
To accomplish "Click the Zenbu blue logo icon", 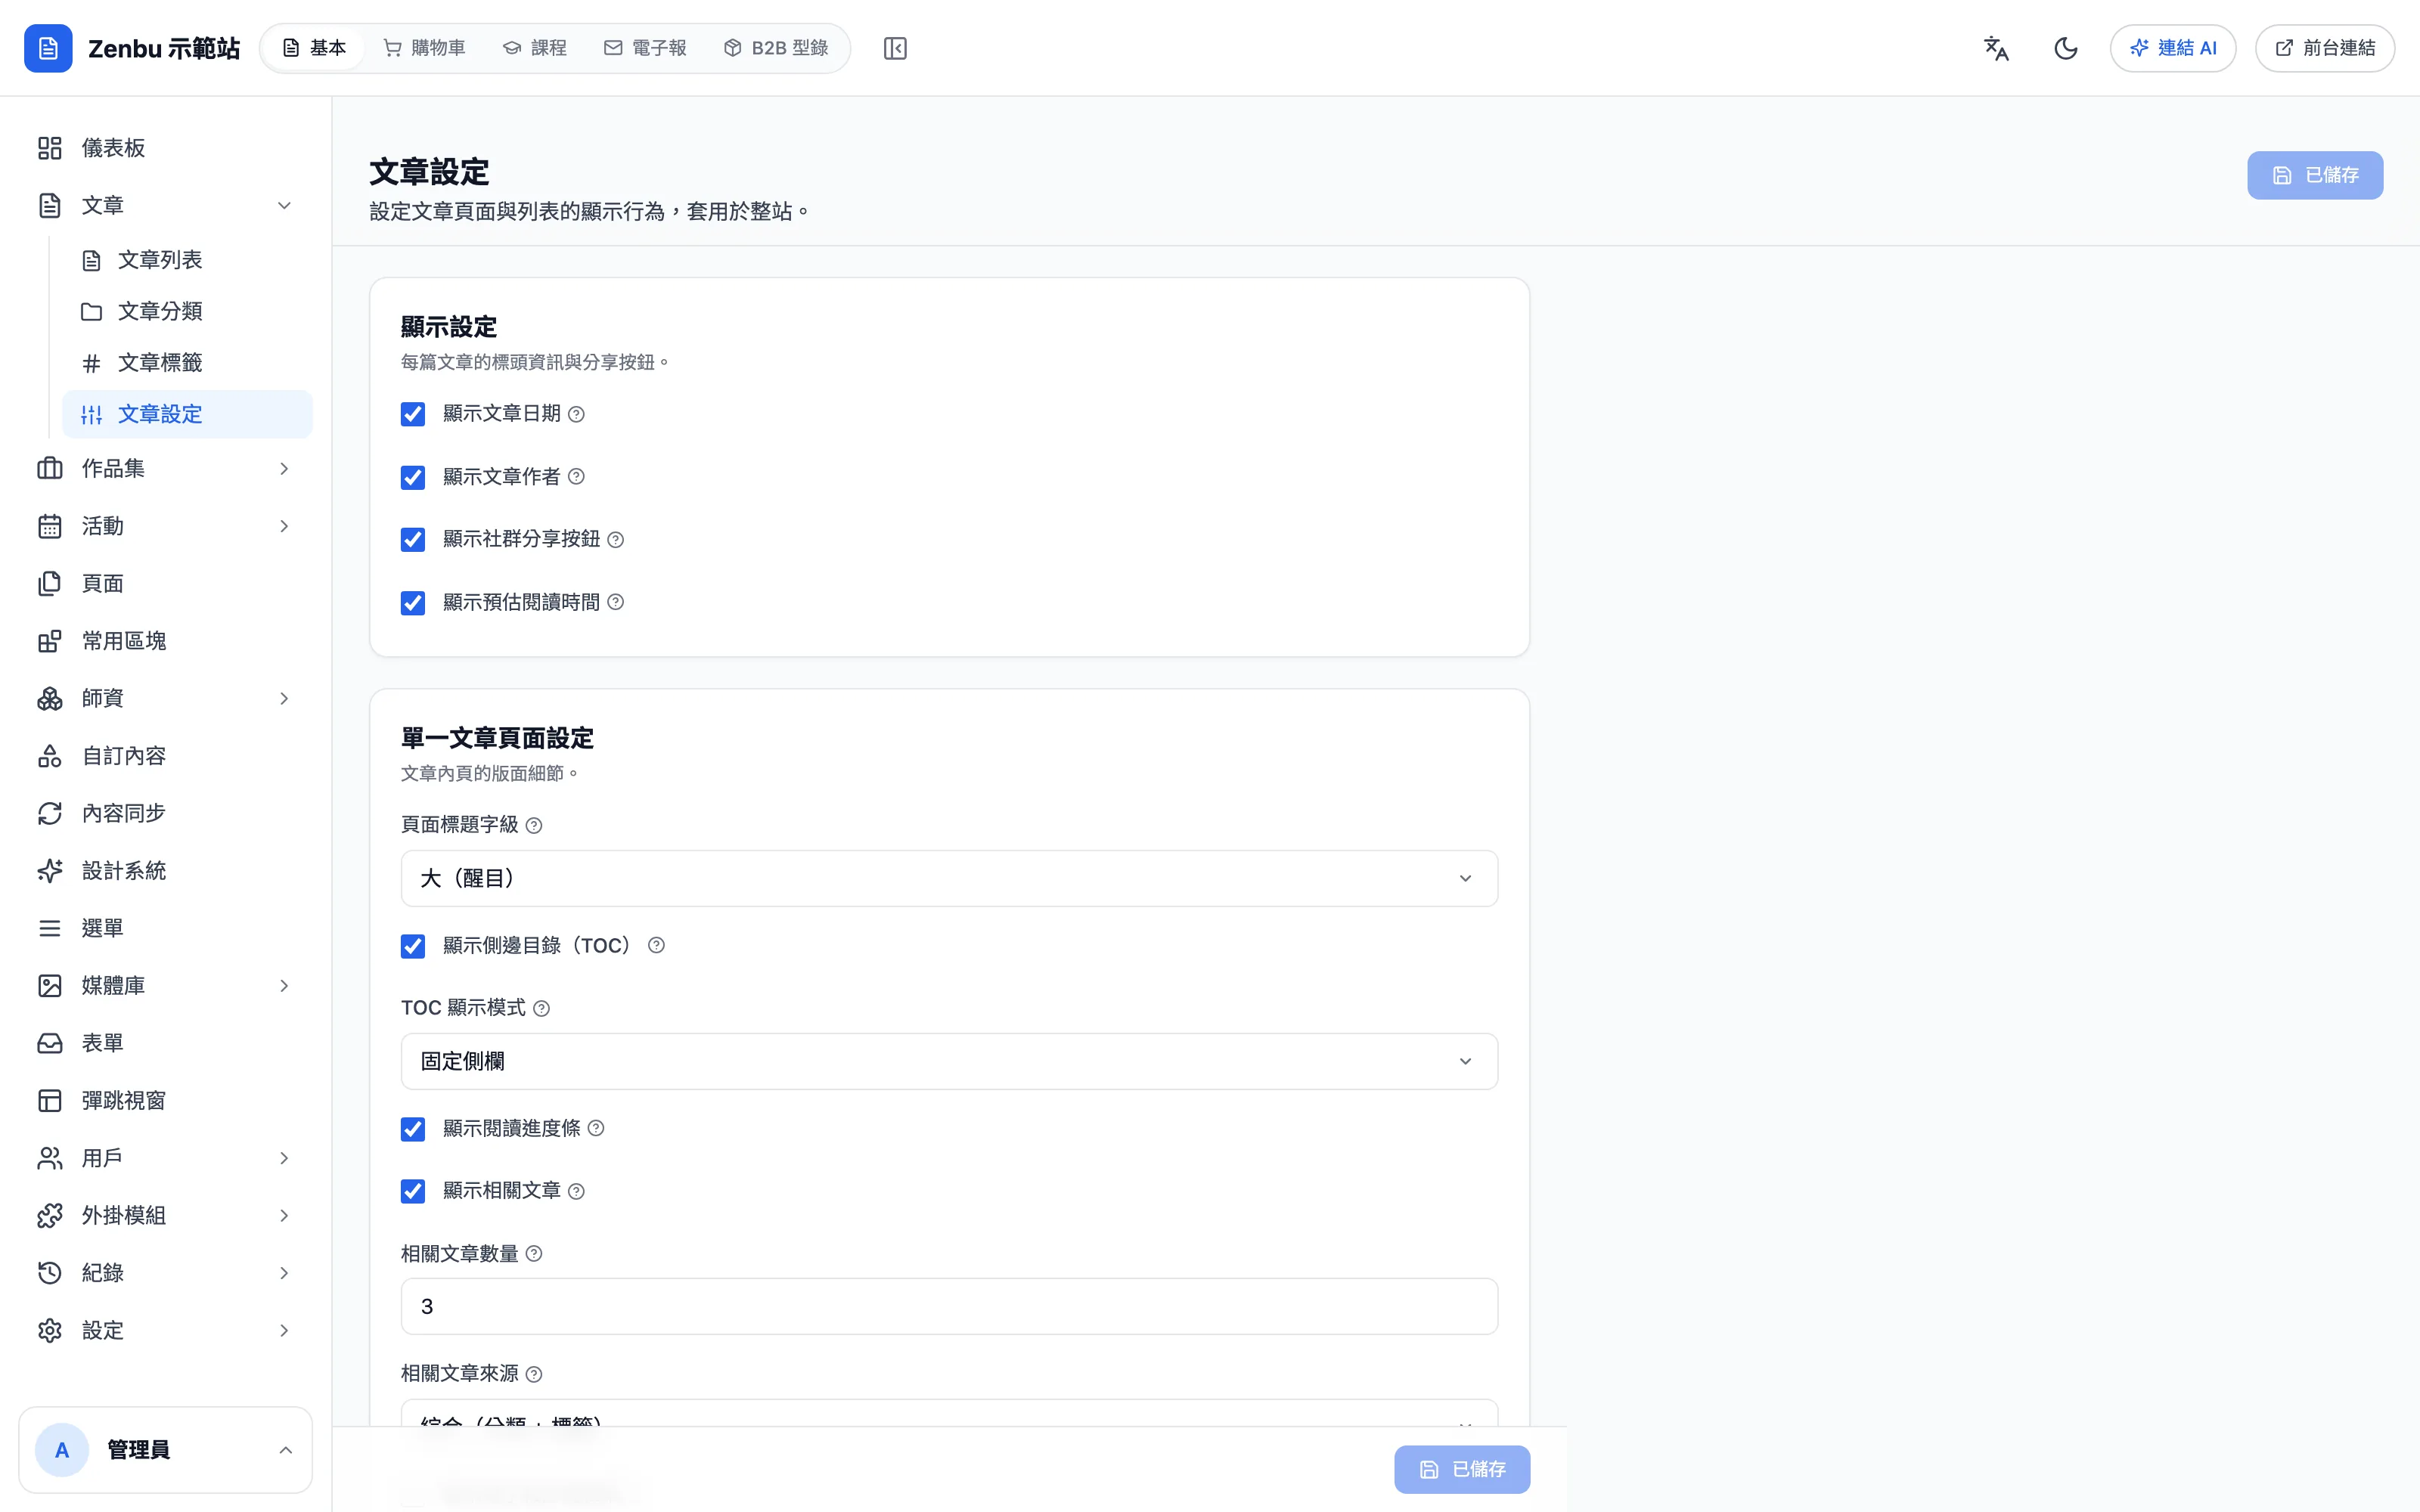I will tap(48, 48).
